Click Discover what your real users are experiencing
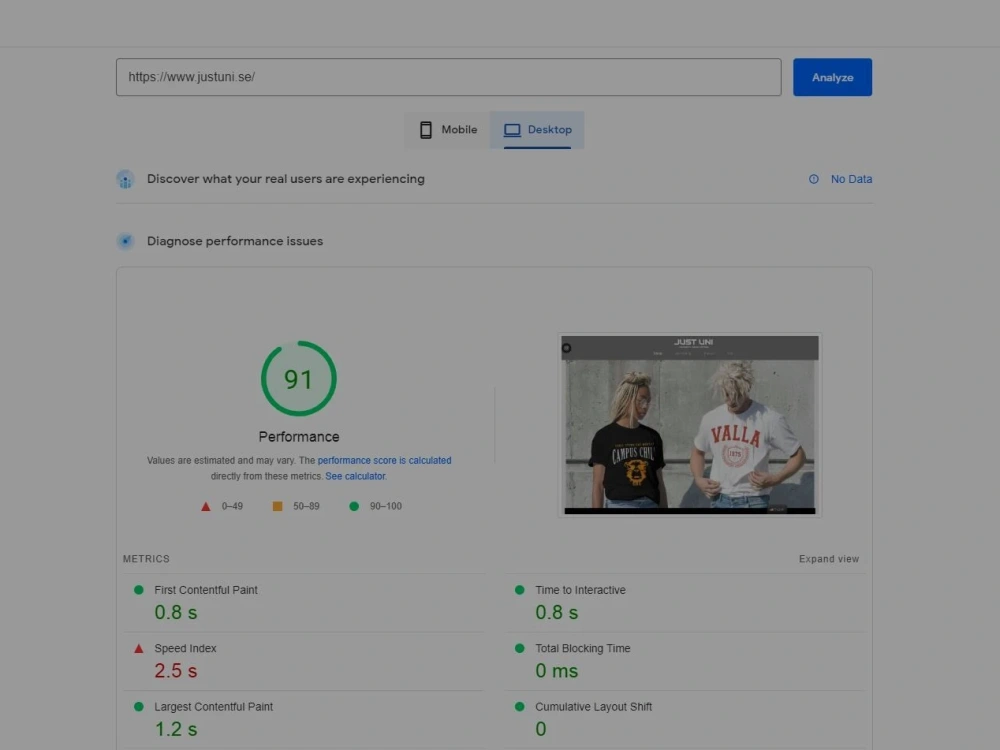1000x750 pixels. pos(286,179)
